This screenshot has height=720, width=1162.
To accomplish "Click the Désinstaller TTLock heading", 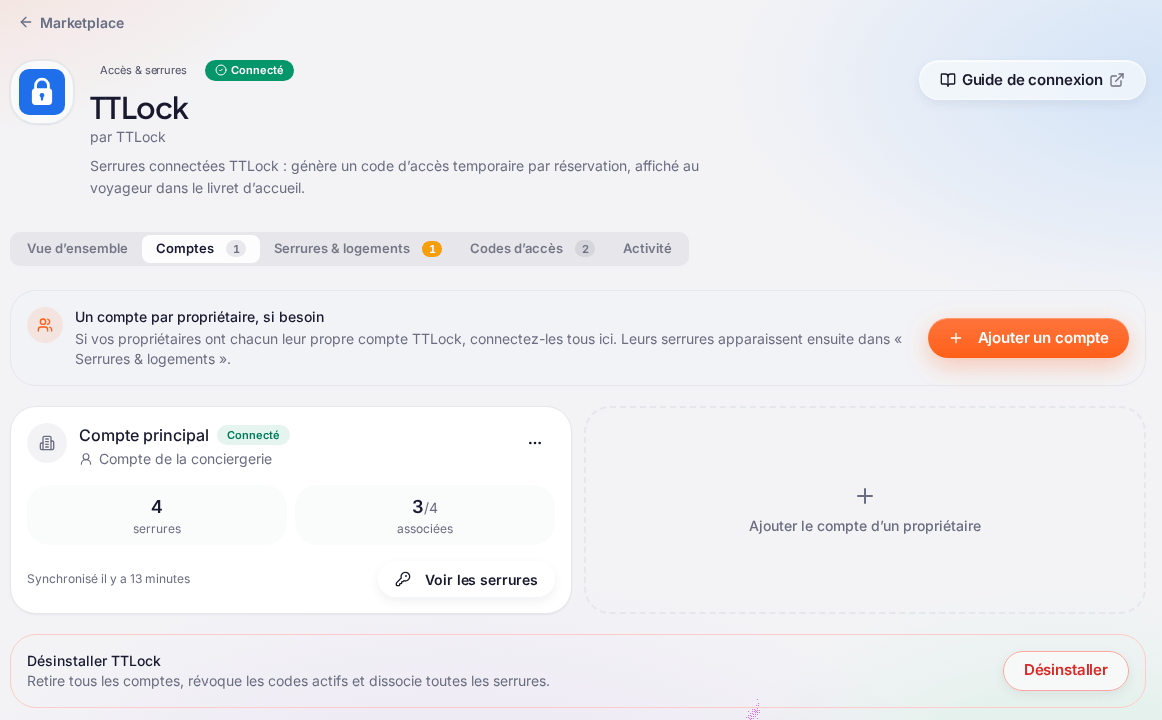I will 93,661.
